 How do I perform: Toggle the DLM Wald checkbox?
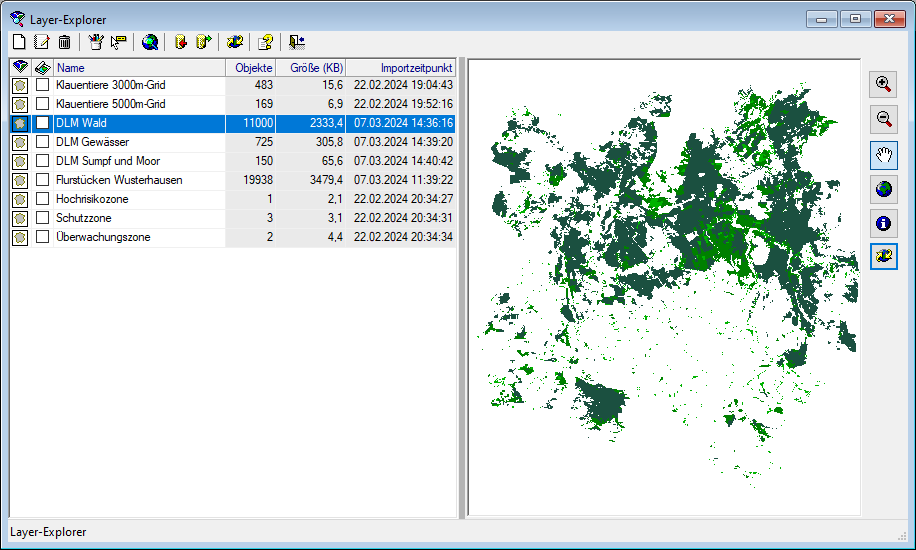coord(42,123)
